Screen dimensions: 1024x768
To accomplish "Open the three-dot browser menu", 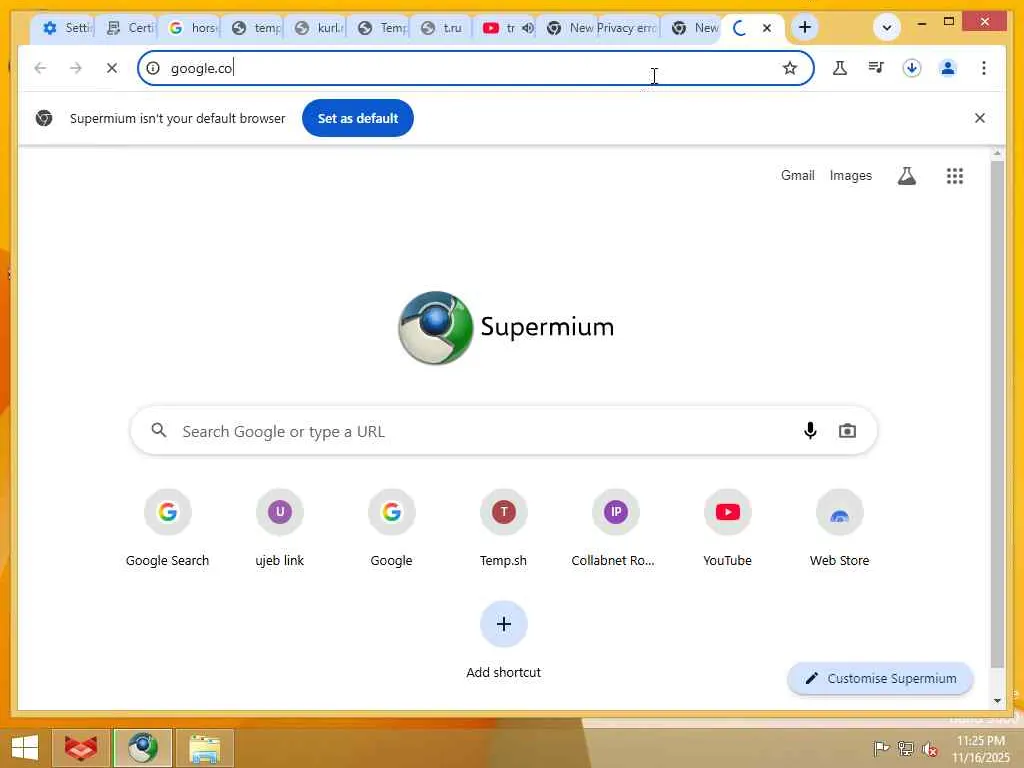I will [x=984, y=68].
